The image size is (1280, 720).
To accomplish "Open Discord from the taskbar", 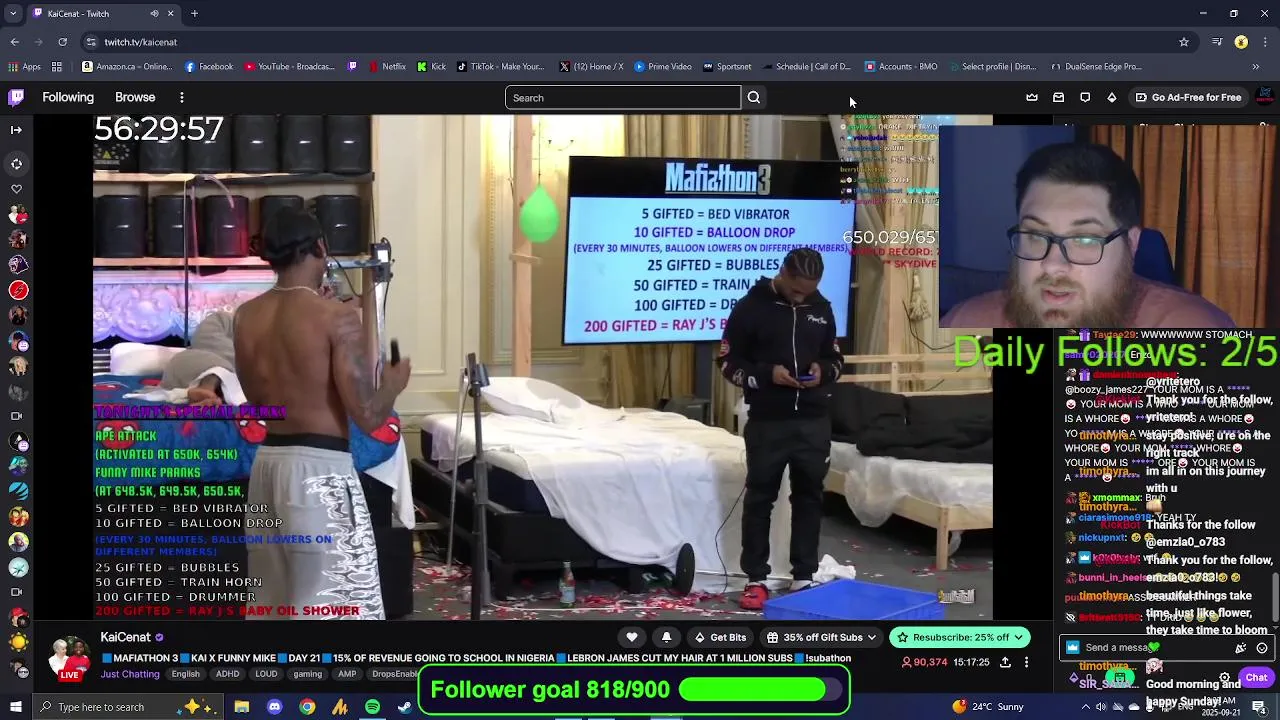I will tap(274, 707).
